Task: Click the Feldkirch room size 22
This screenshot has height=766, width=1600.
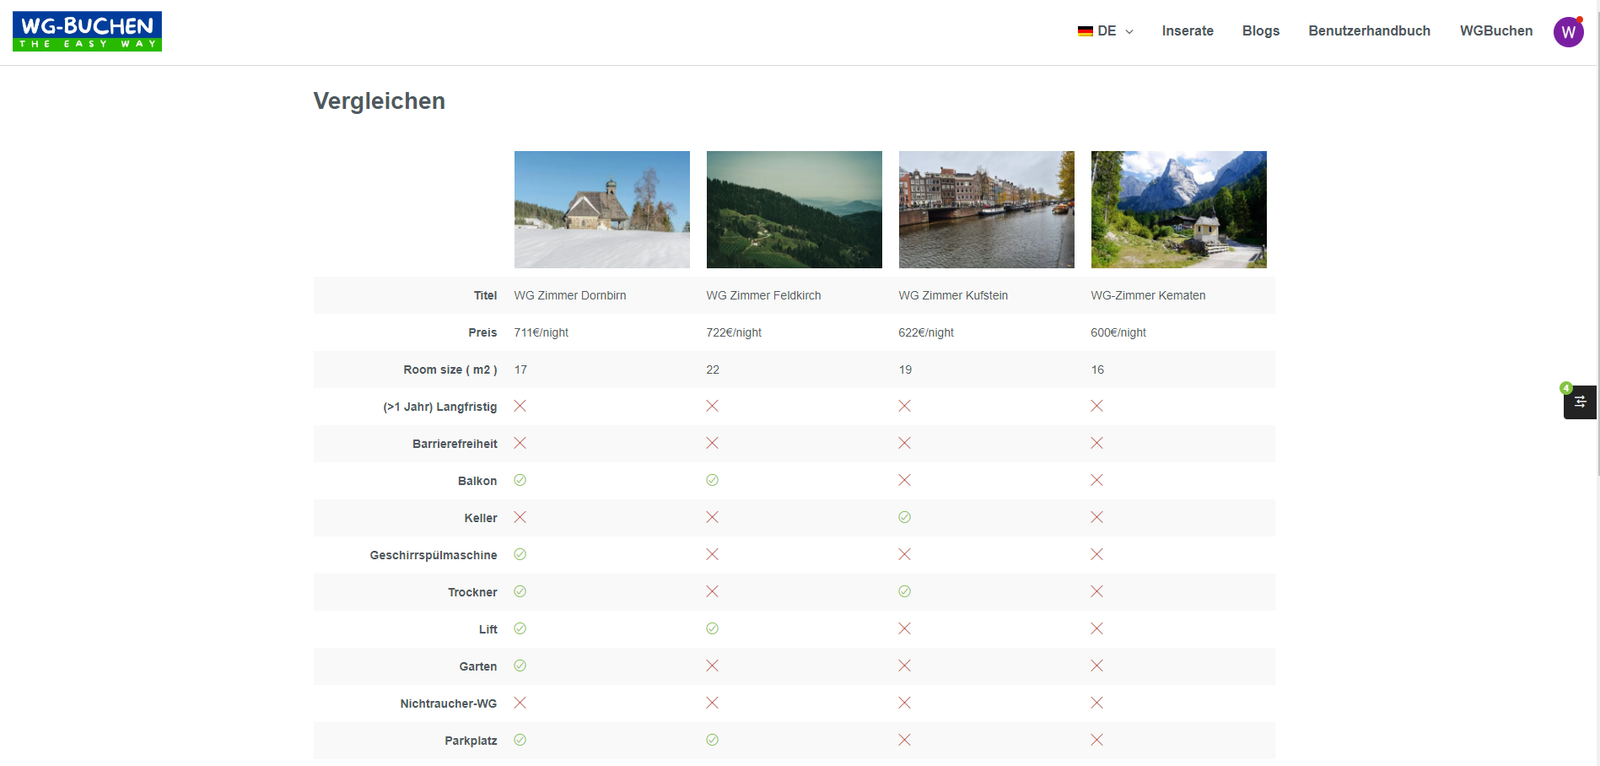Action: click(712, 370)
